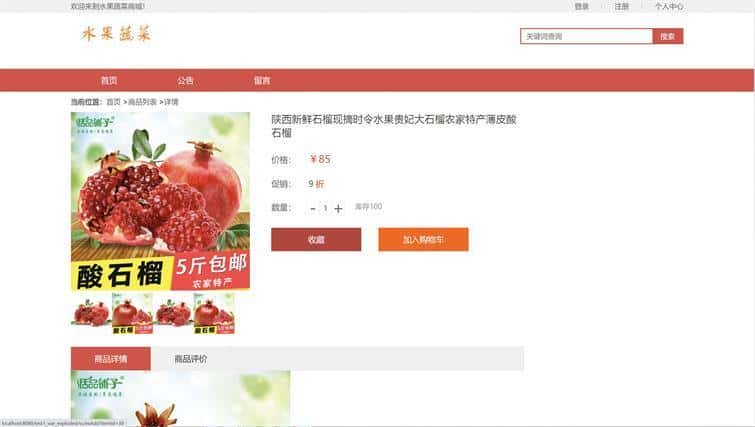Select the 商品详情 details tab
The image size is (755, 427).
click(111, 359)
